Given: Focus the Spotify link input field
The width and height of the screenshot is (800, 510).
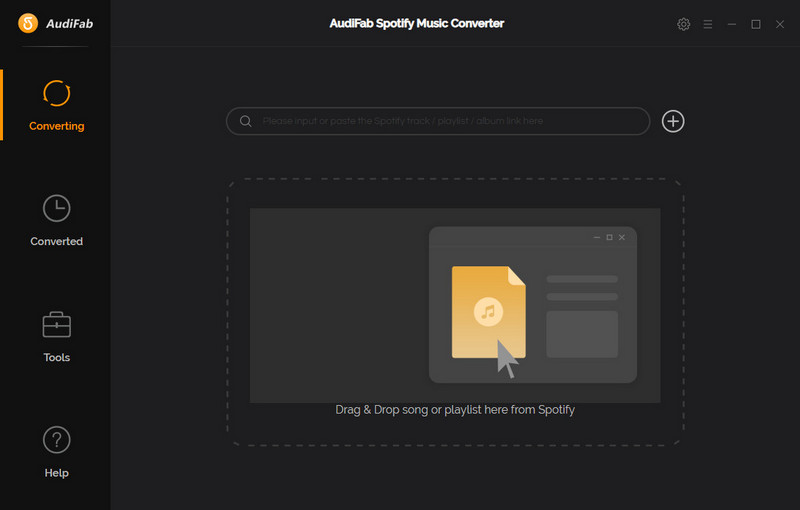Looking at the screenshot, I should point(438,121).
